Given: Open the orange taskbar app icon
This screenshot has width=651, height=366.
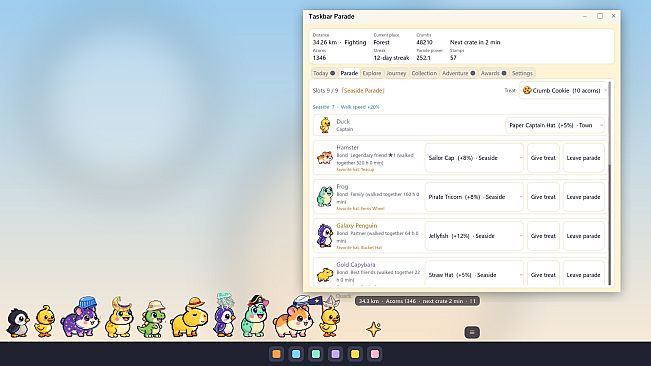Looking at the screenshot, I should click(277, 354).
